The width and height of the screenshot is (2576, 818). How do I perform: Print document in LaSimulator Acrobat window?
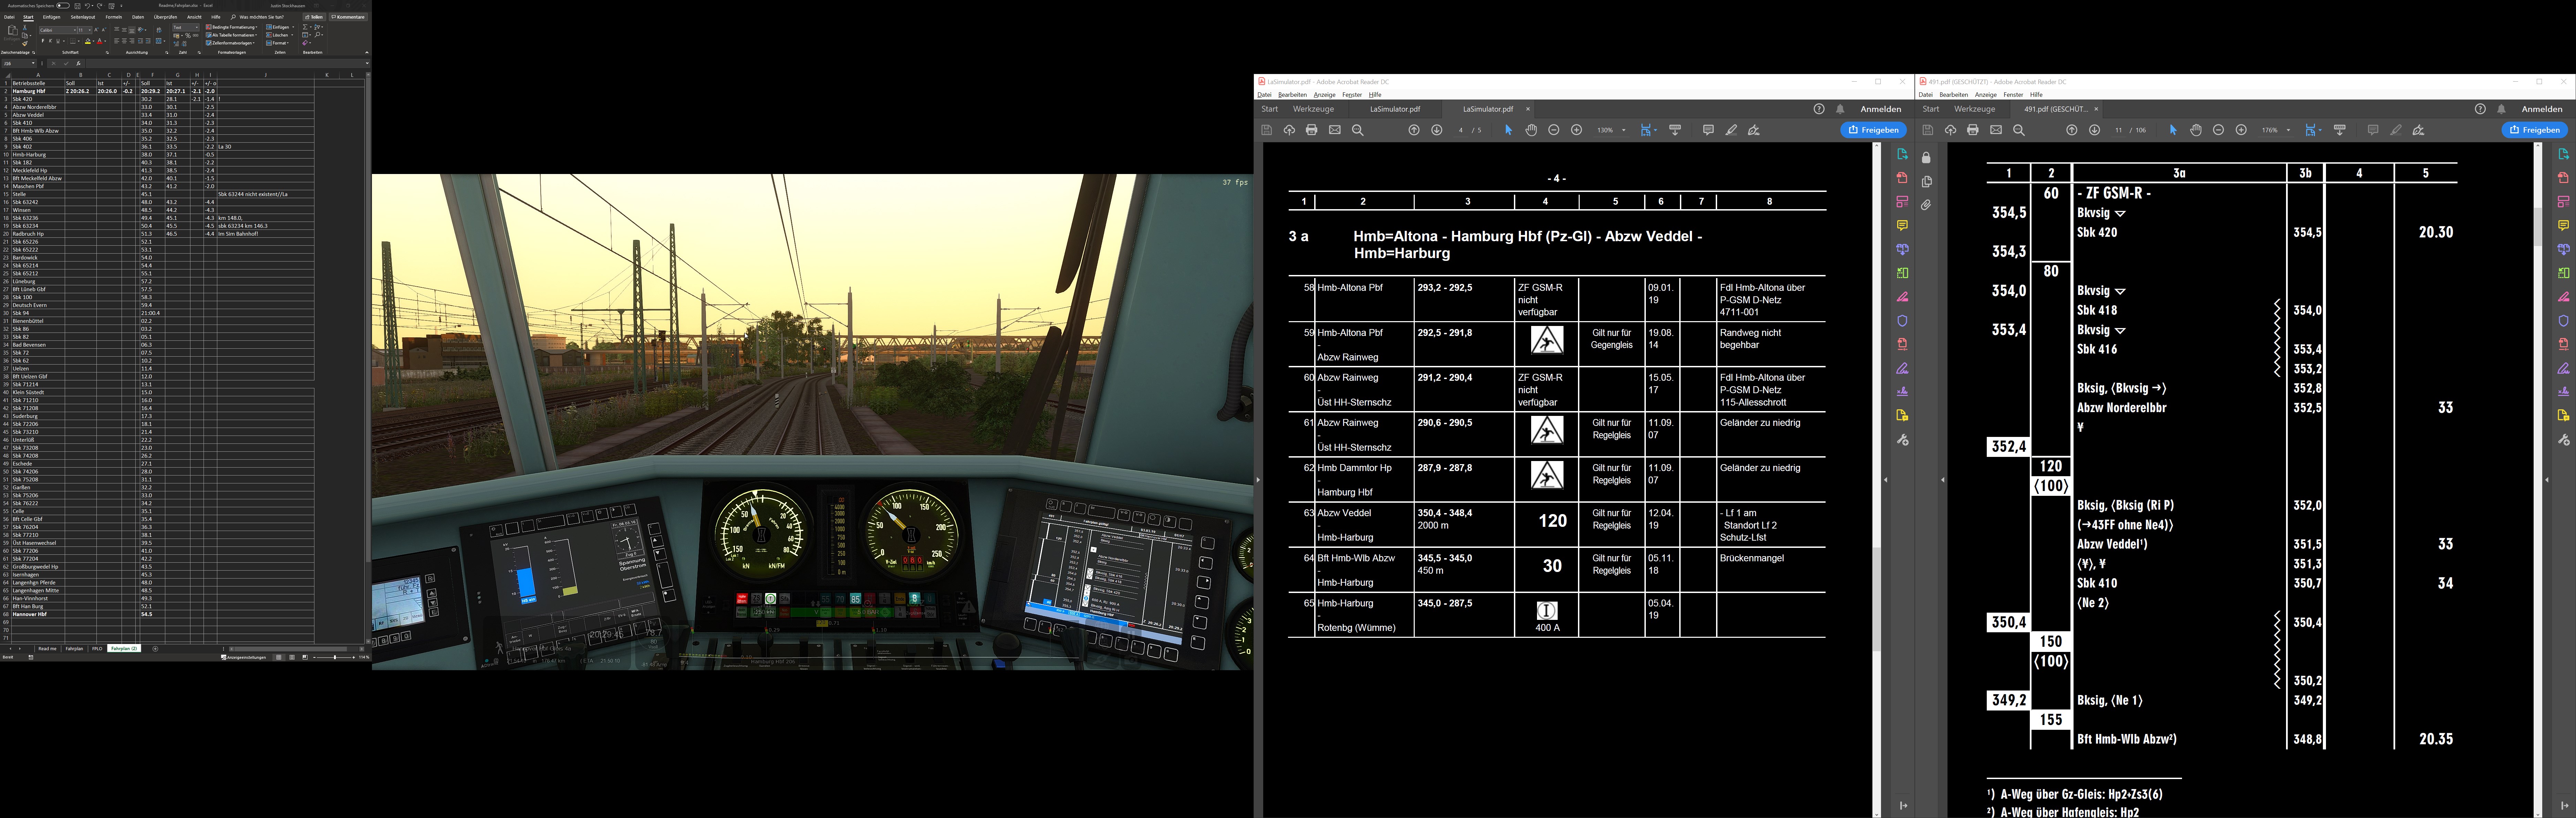(1311, 130)
